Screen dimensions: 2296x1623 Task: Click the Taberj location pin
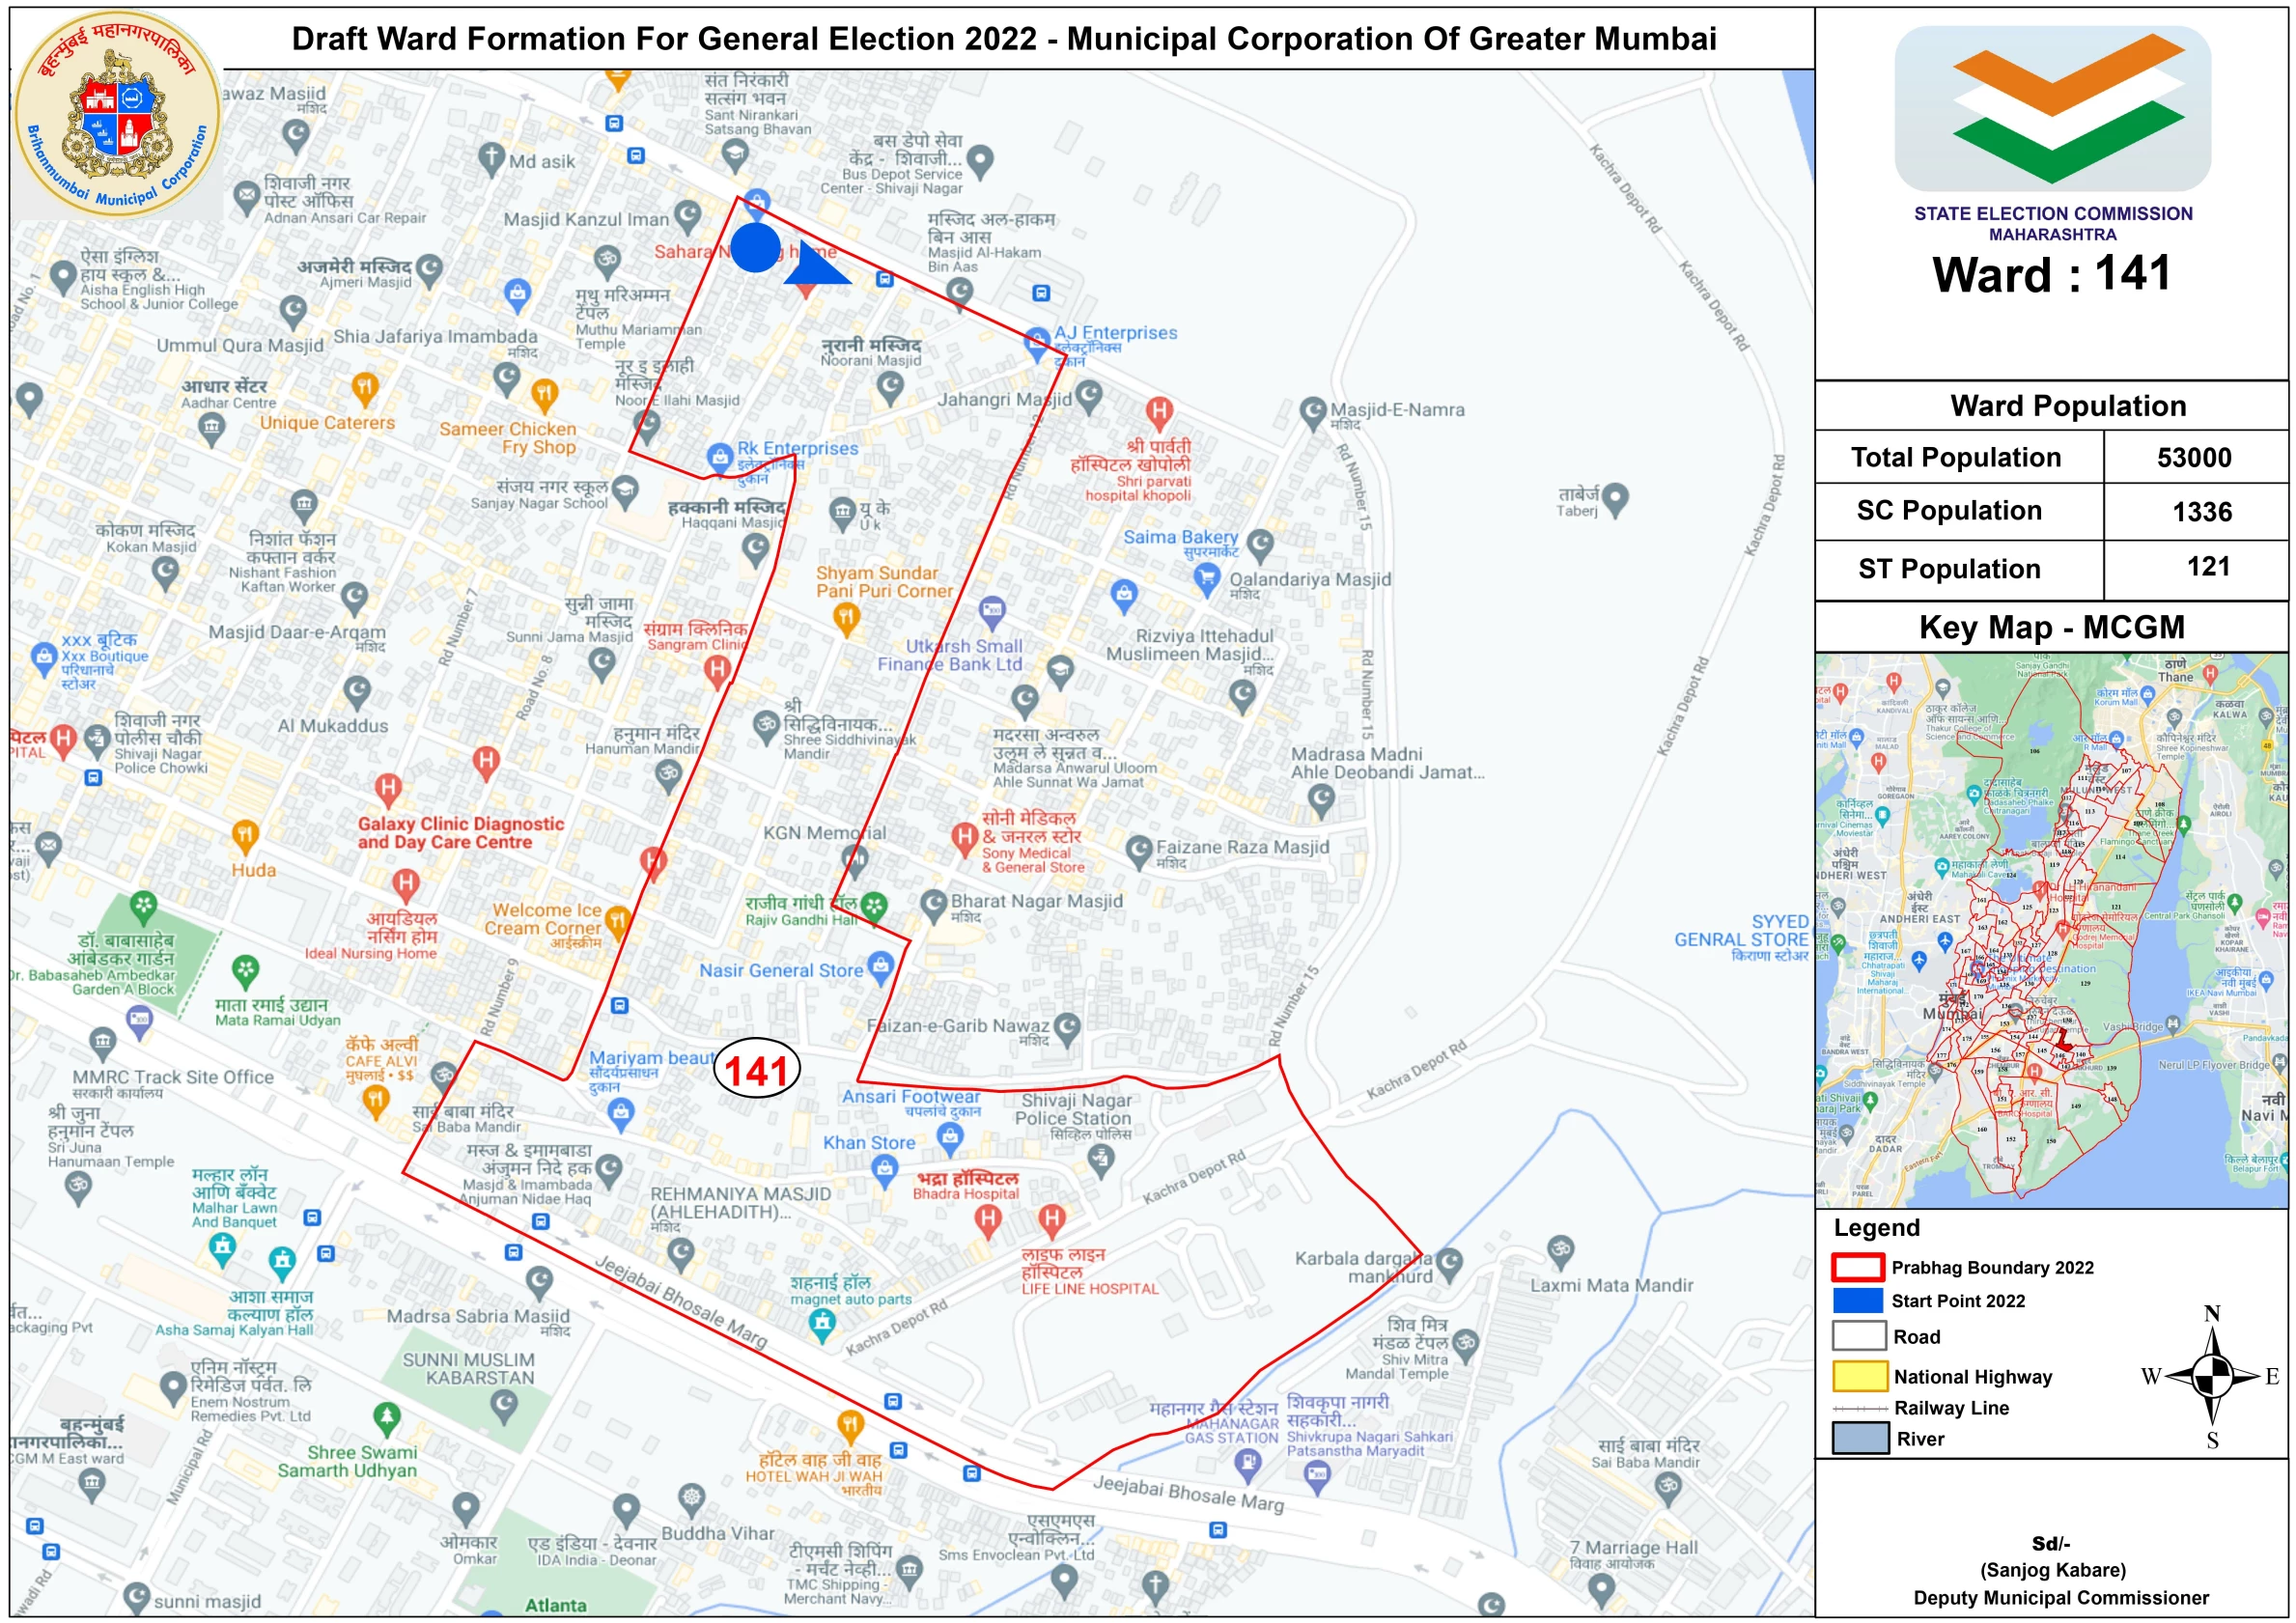[x=1615, y=497]
